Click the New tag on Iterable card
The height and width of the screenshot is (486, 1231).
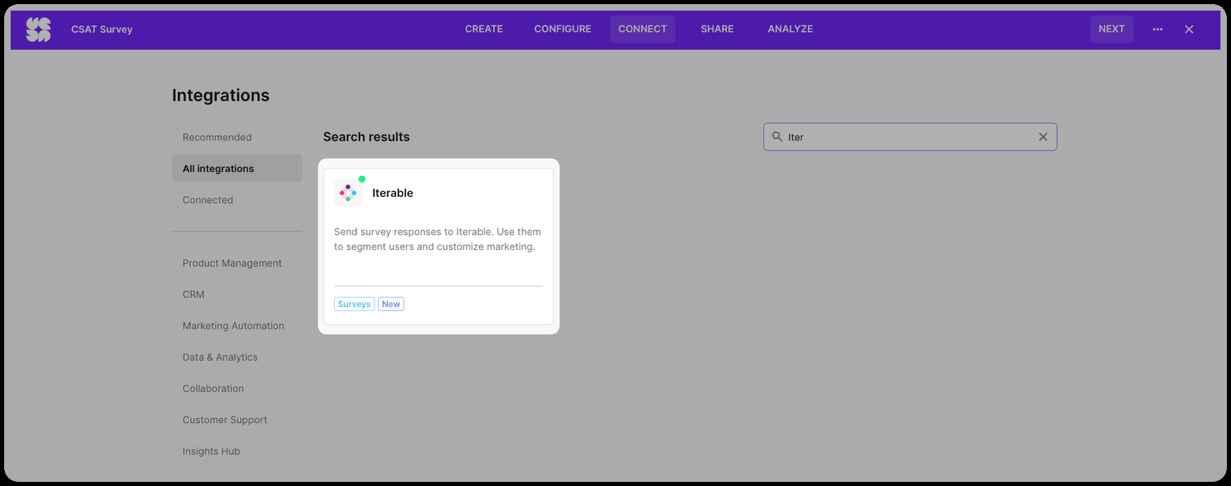pos(391,304)
